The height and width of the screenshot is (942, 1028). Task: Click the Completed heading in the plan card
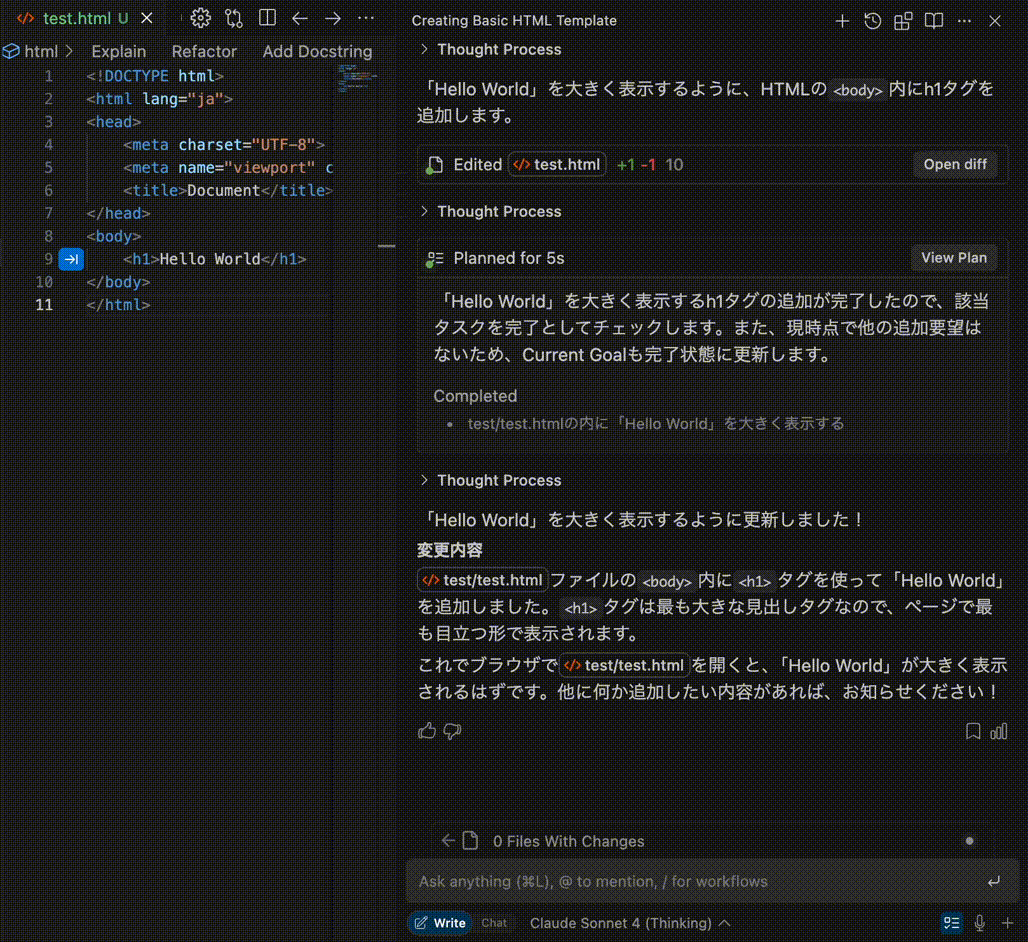pos(475,396)
